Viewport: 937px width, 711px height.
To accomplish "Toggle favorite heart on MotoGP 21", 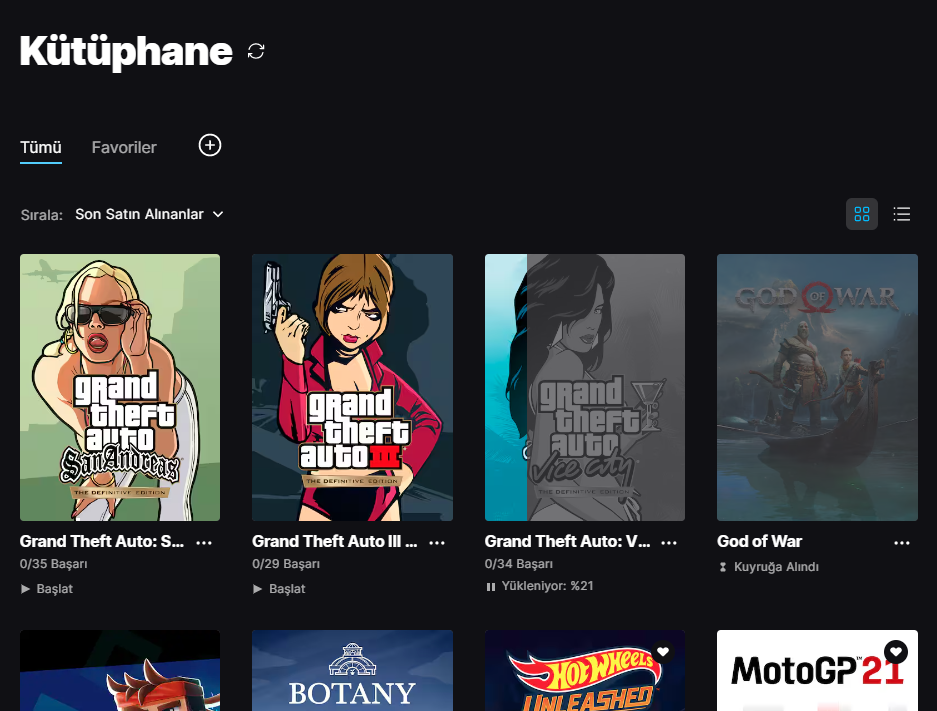I will click(896, 651).
